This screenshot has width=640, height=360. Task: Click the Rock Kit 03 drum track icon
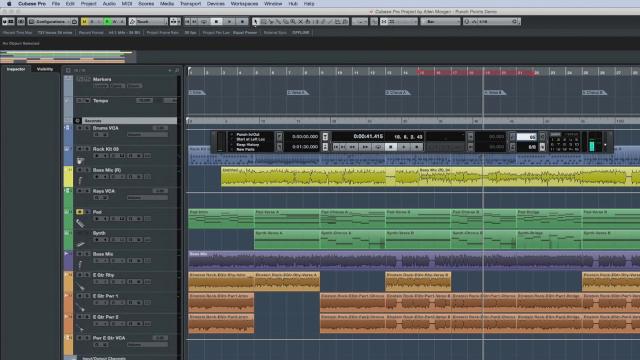(80, 161)
